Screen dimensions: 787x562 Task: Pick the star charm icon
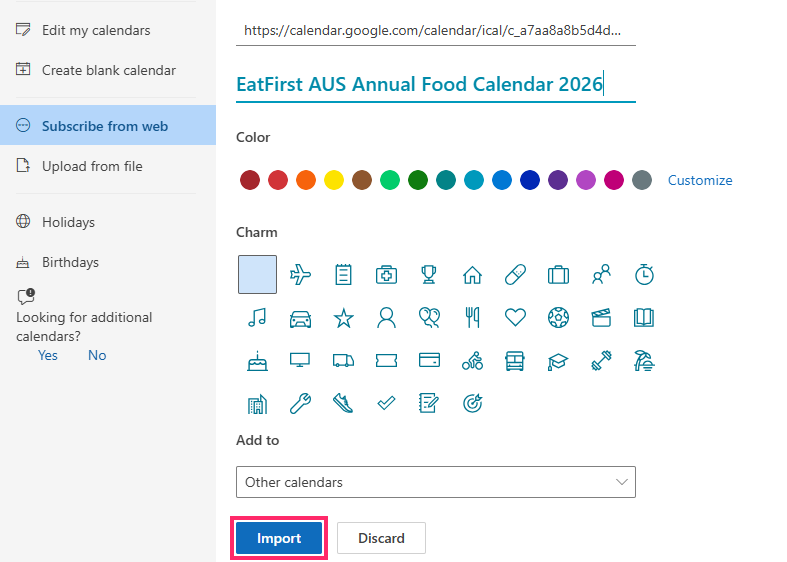click(343, 318)
